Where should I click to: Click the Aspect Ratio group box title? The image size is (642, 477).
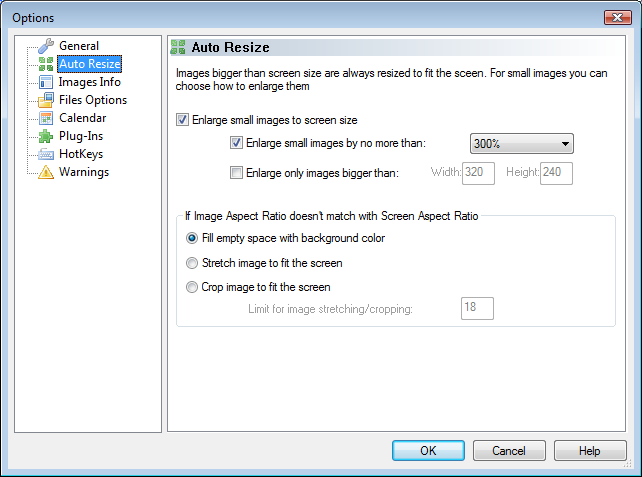(332, 216)
